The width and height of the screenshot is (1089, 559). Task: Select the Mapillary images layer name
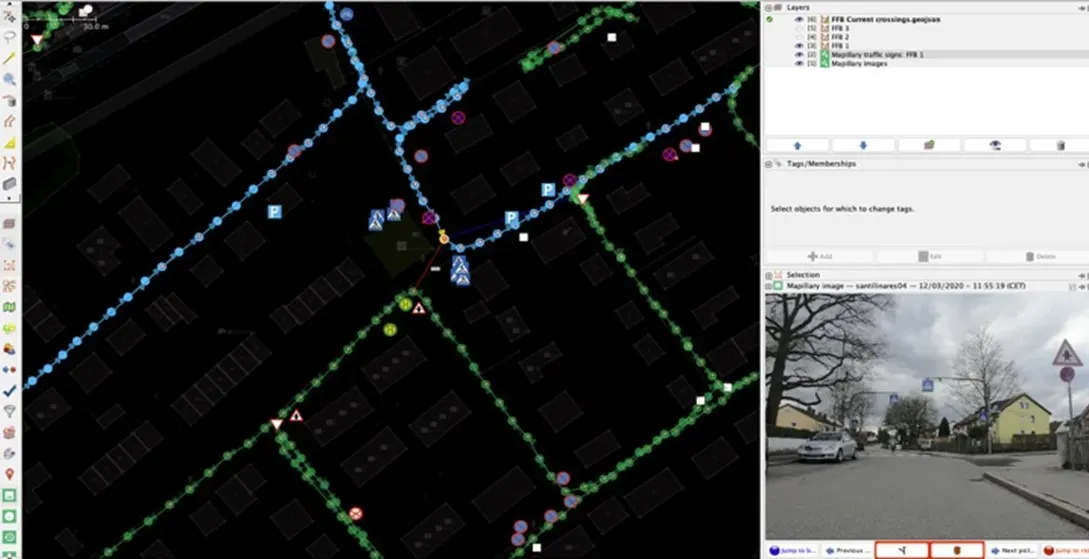(x=859, y=63)
